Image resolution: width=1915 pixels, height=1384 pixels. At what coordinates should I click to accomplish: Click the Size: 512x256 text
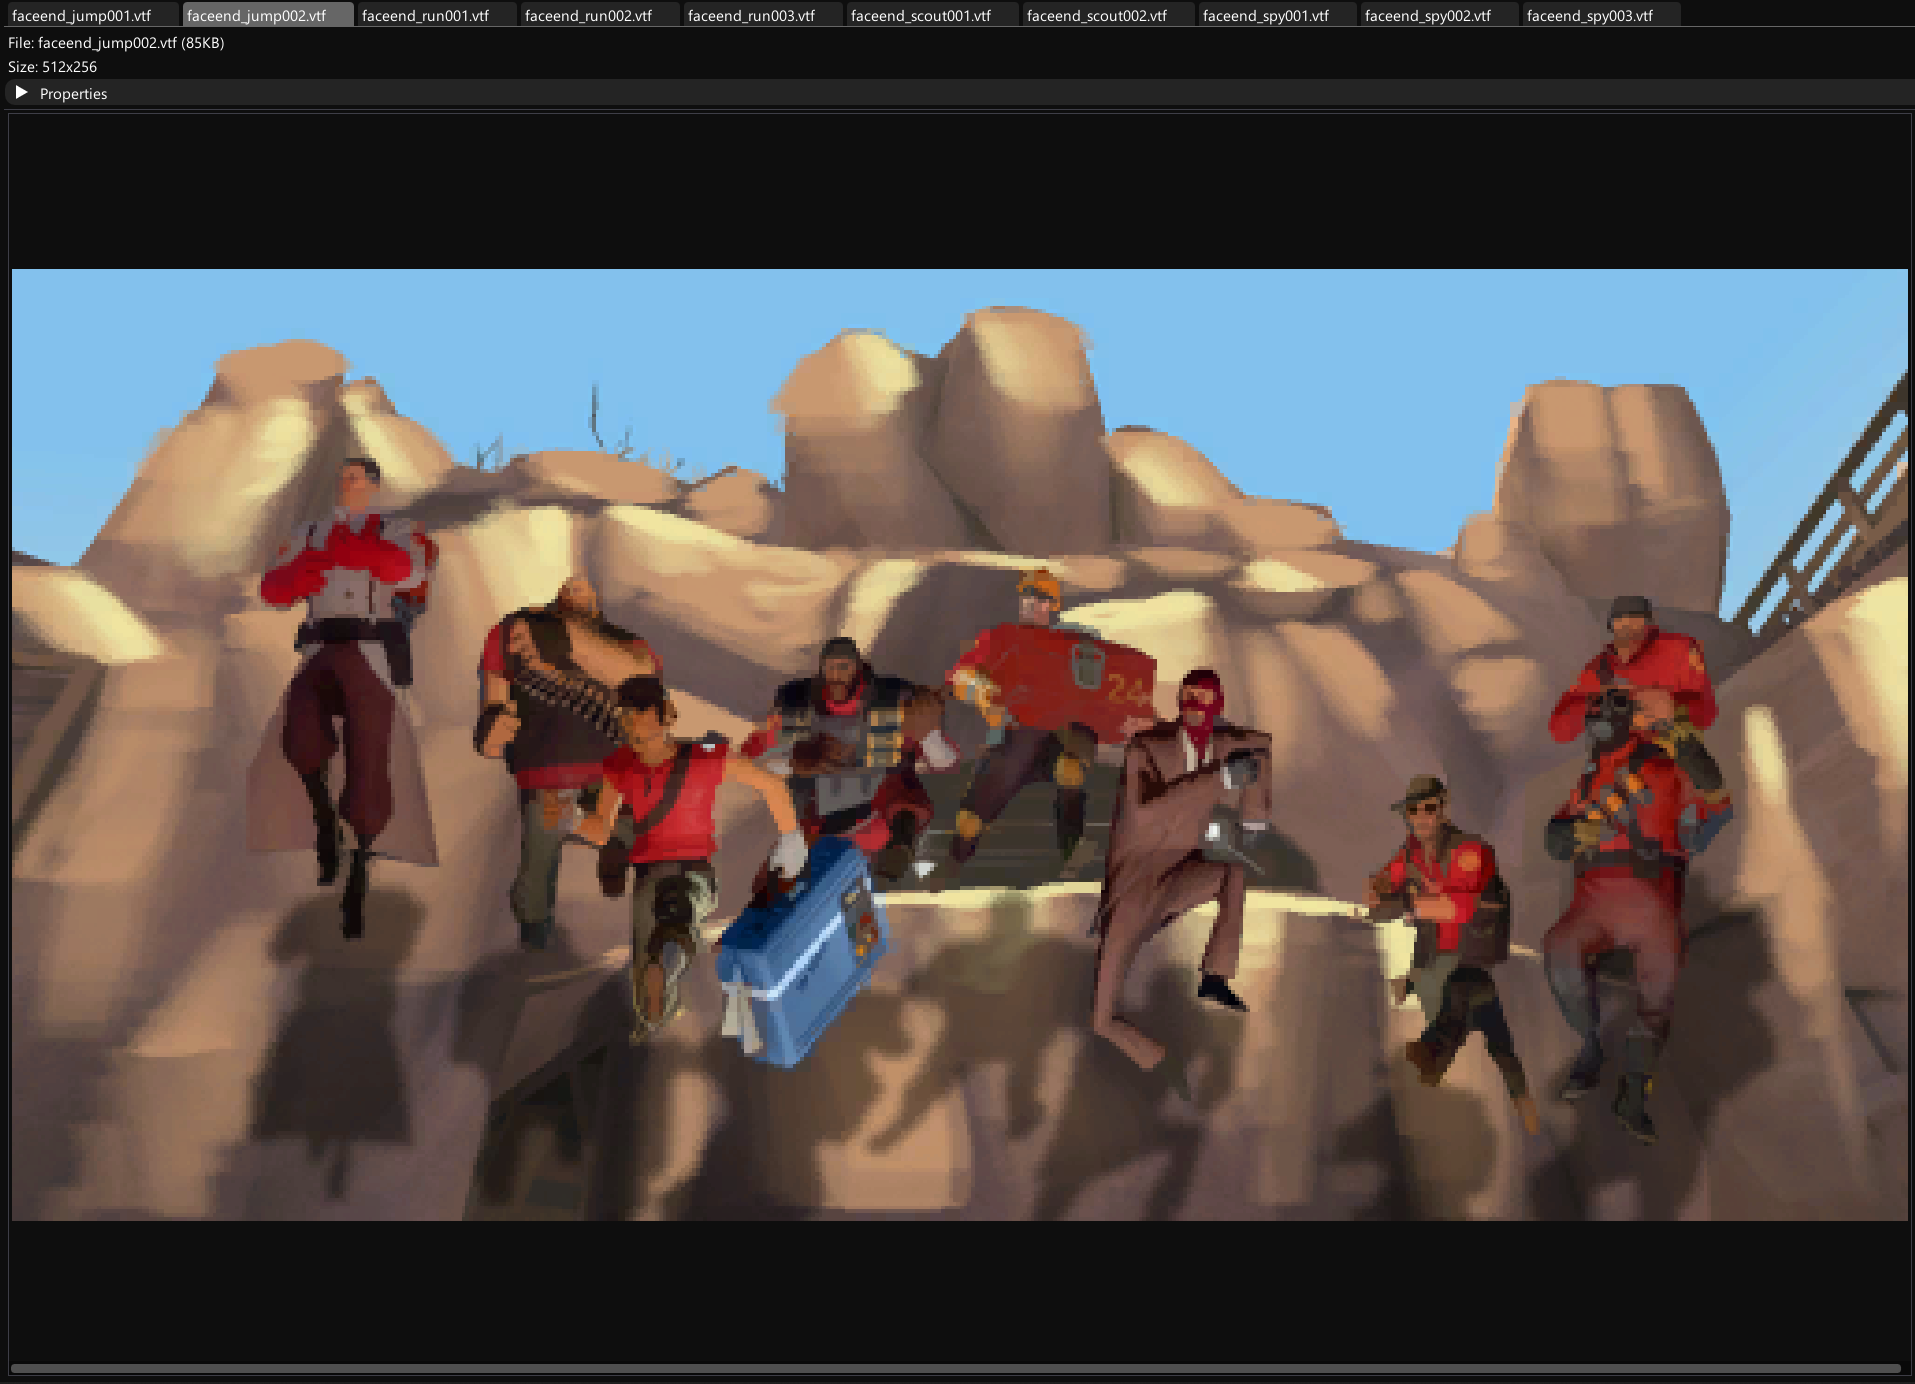(52, 67)
